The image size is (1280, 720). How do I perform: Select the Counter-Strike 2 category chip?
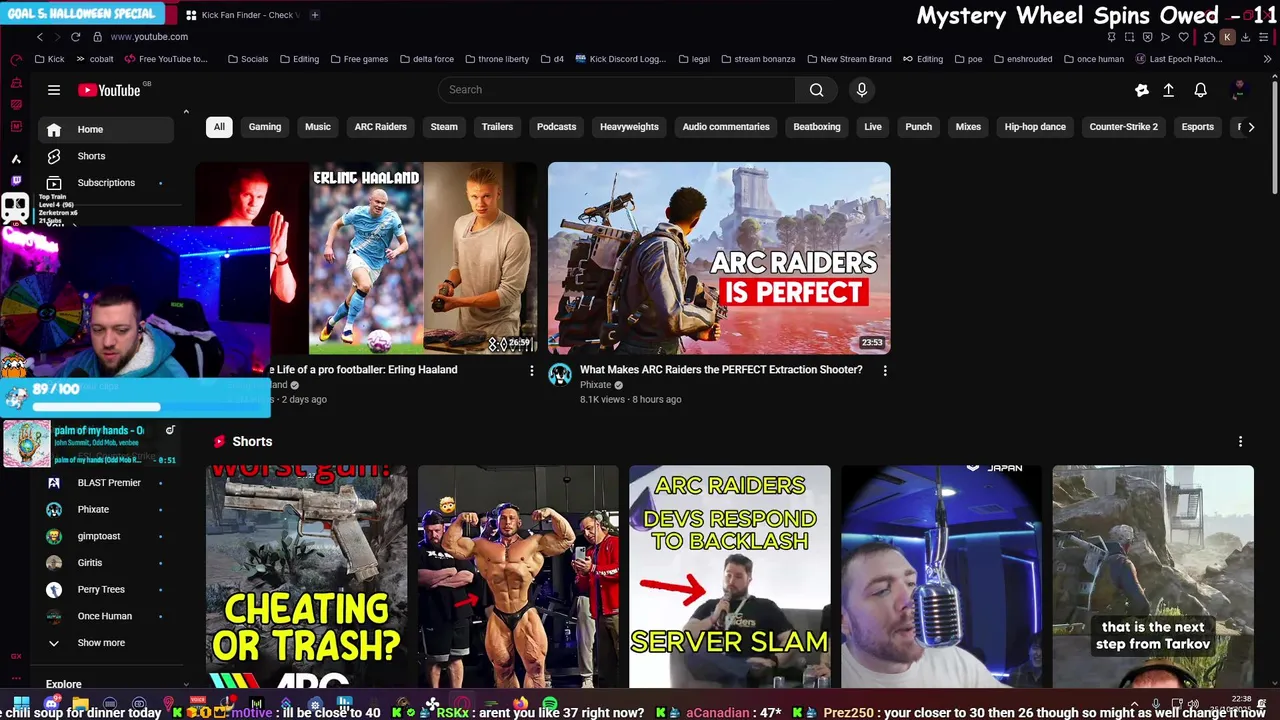pos(1123,127)
